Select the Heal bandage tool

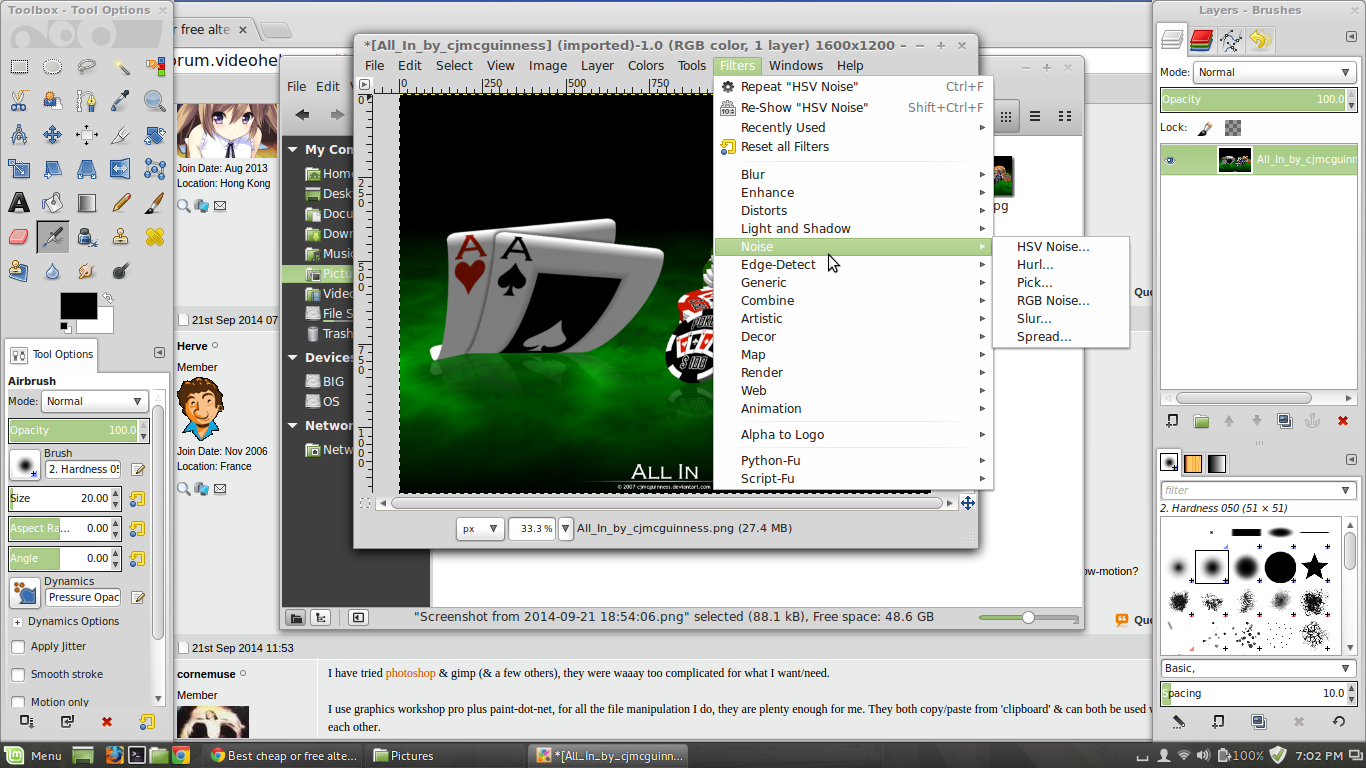[154, 237]
